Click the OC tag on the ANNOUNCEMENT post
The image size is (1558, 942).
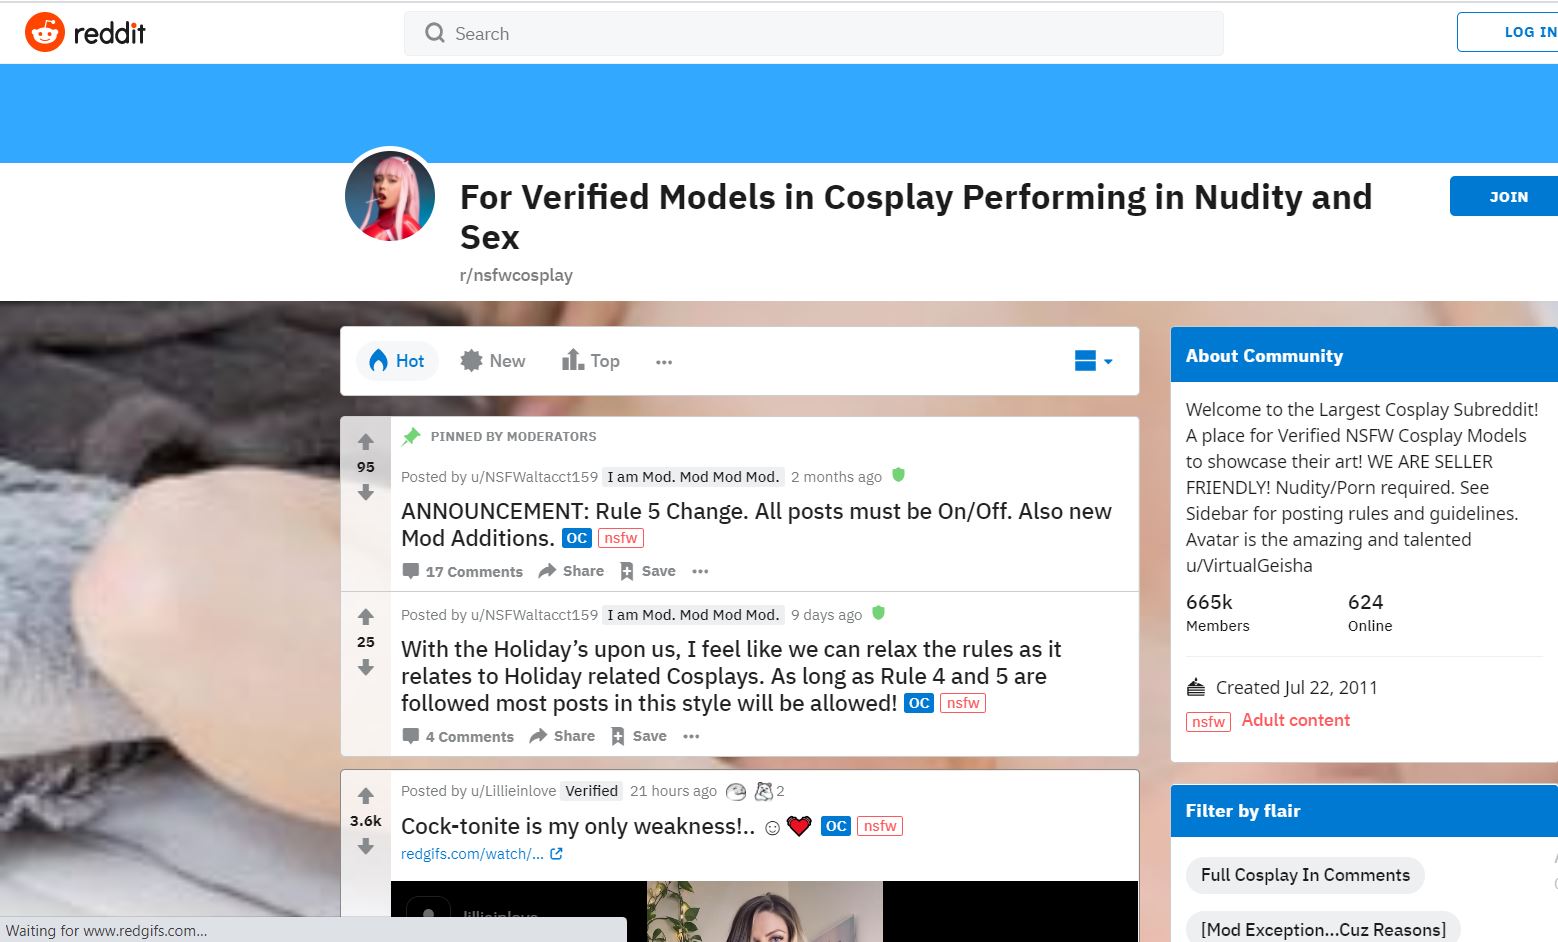[577, 538]
